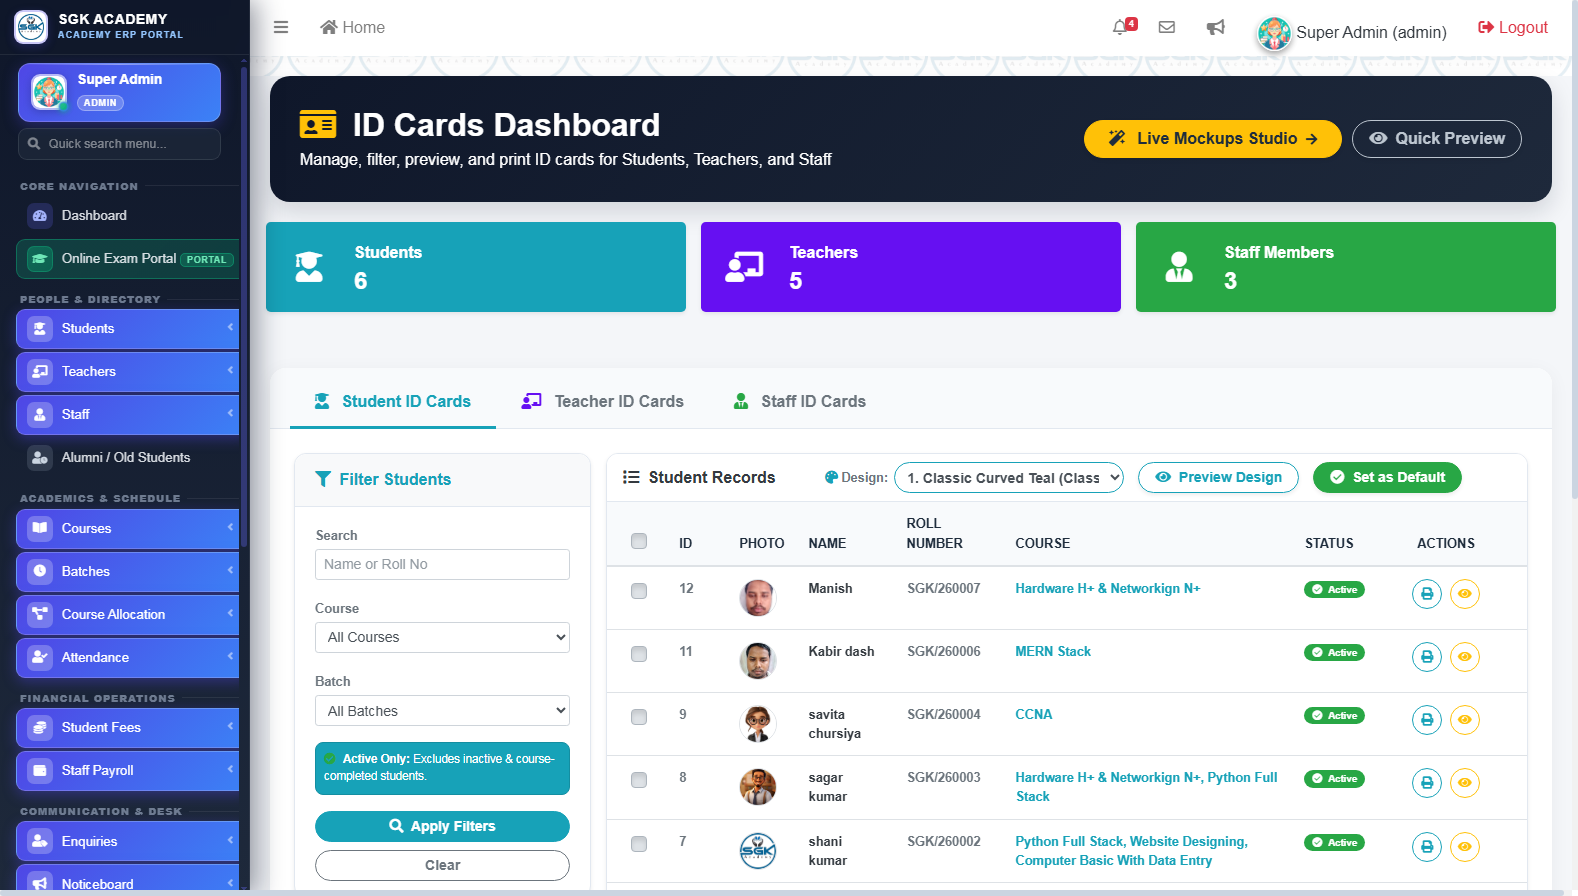Open Live Mockups Studio
The image size is (1578, 896).
(x=1213, y=139)
